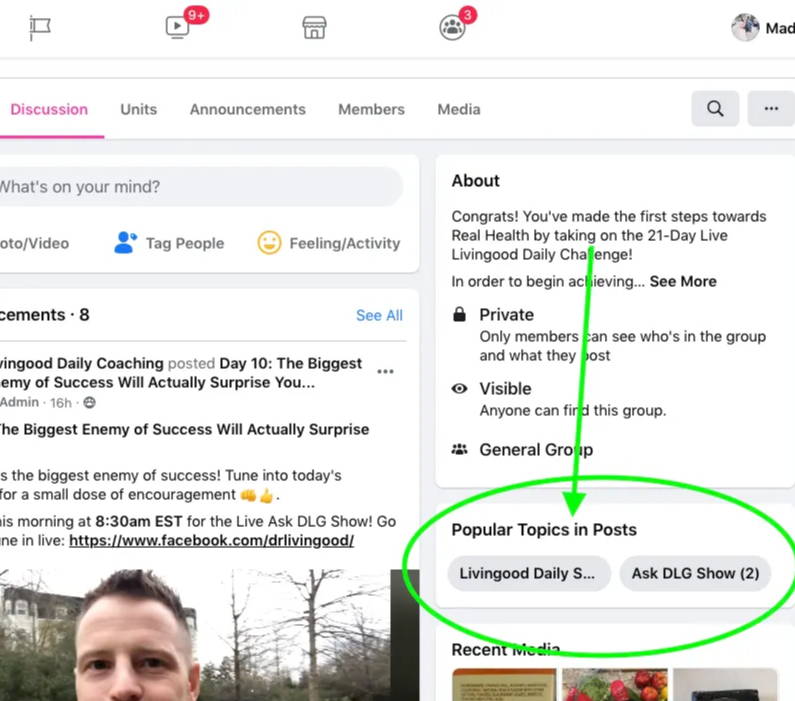Click the profile picture avatar

(745, 27)
